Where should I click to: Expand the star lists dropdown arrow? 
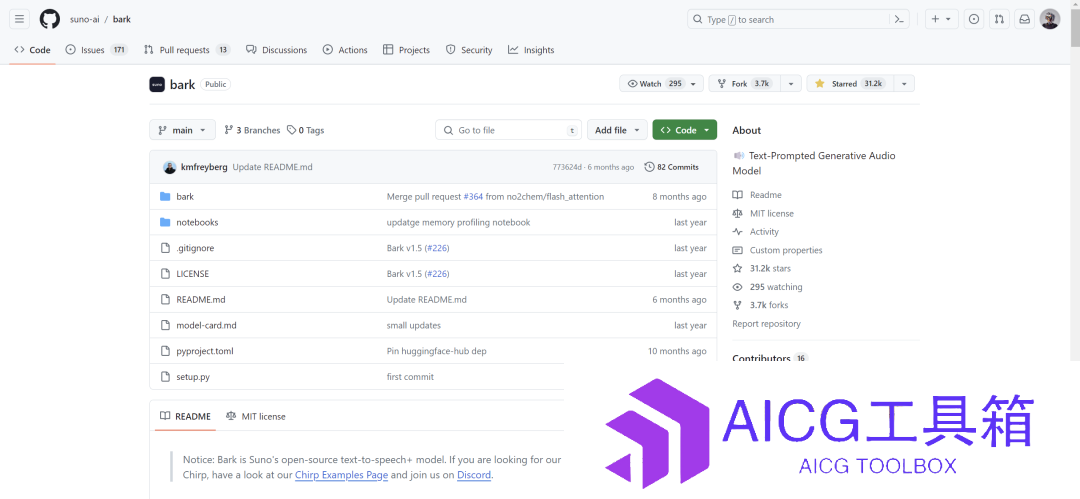point(904,83)
